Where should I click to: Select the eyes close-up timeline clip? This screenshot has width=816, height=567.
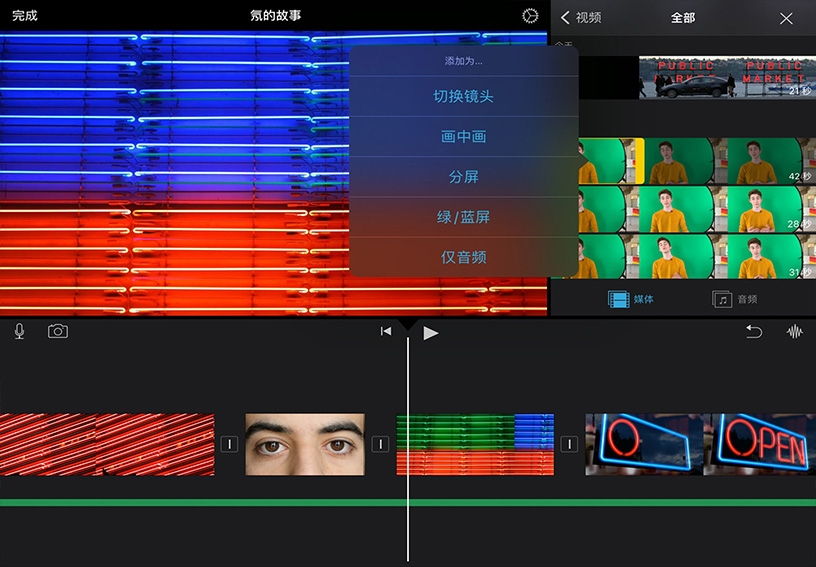coord(305,444)
